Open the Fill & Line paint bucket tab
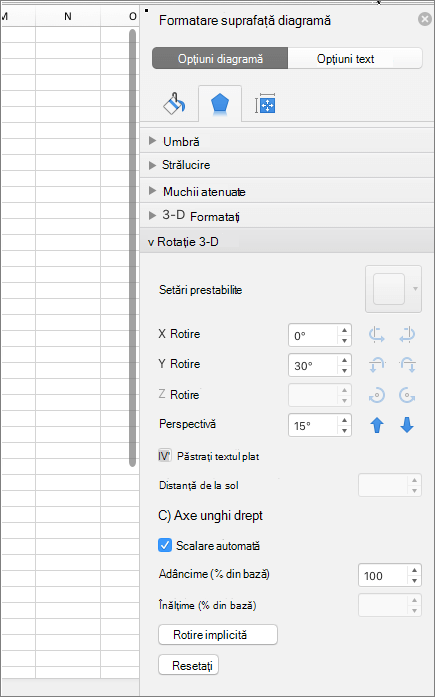Viewport: 435px width, 697px height. [x=175, y=104]
